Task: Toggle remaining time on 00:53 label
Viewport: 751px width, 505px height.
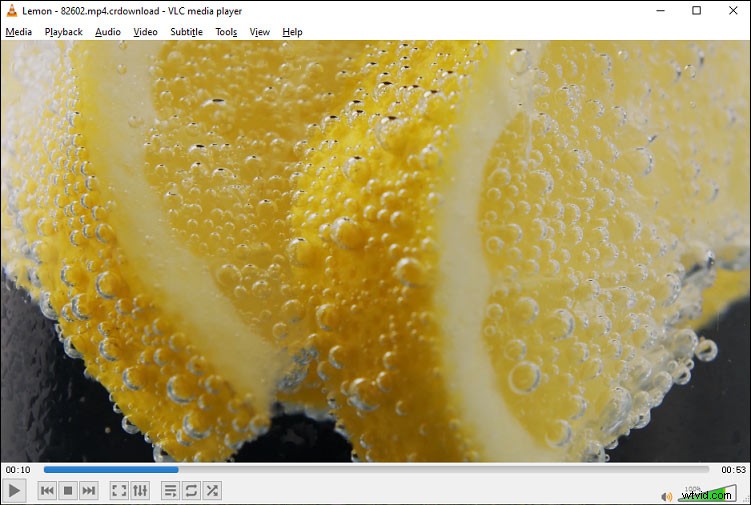Action: coord(733,470)
